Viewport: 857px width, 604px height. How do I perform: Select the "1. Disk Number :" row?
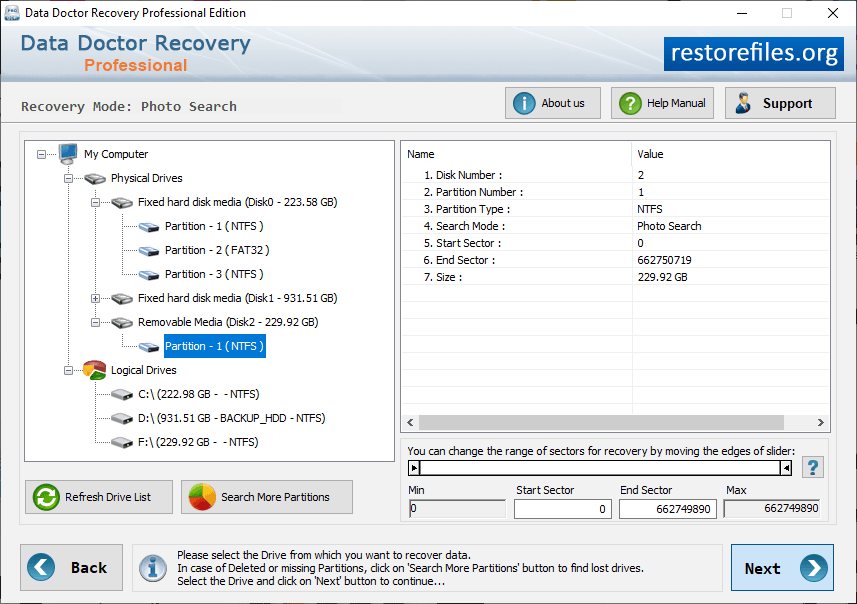(615, 175)
